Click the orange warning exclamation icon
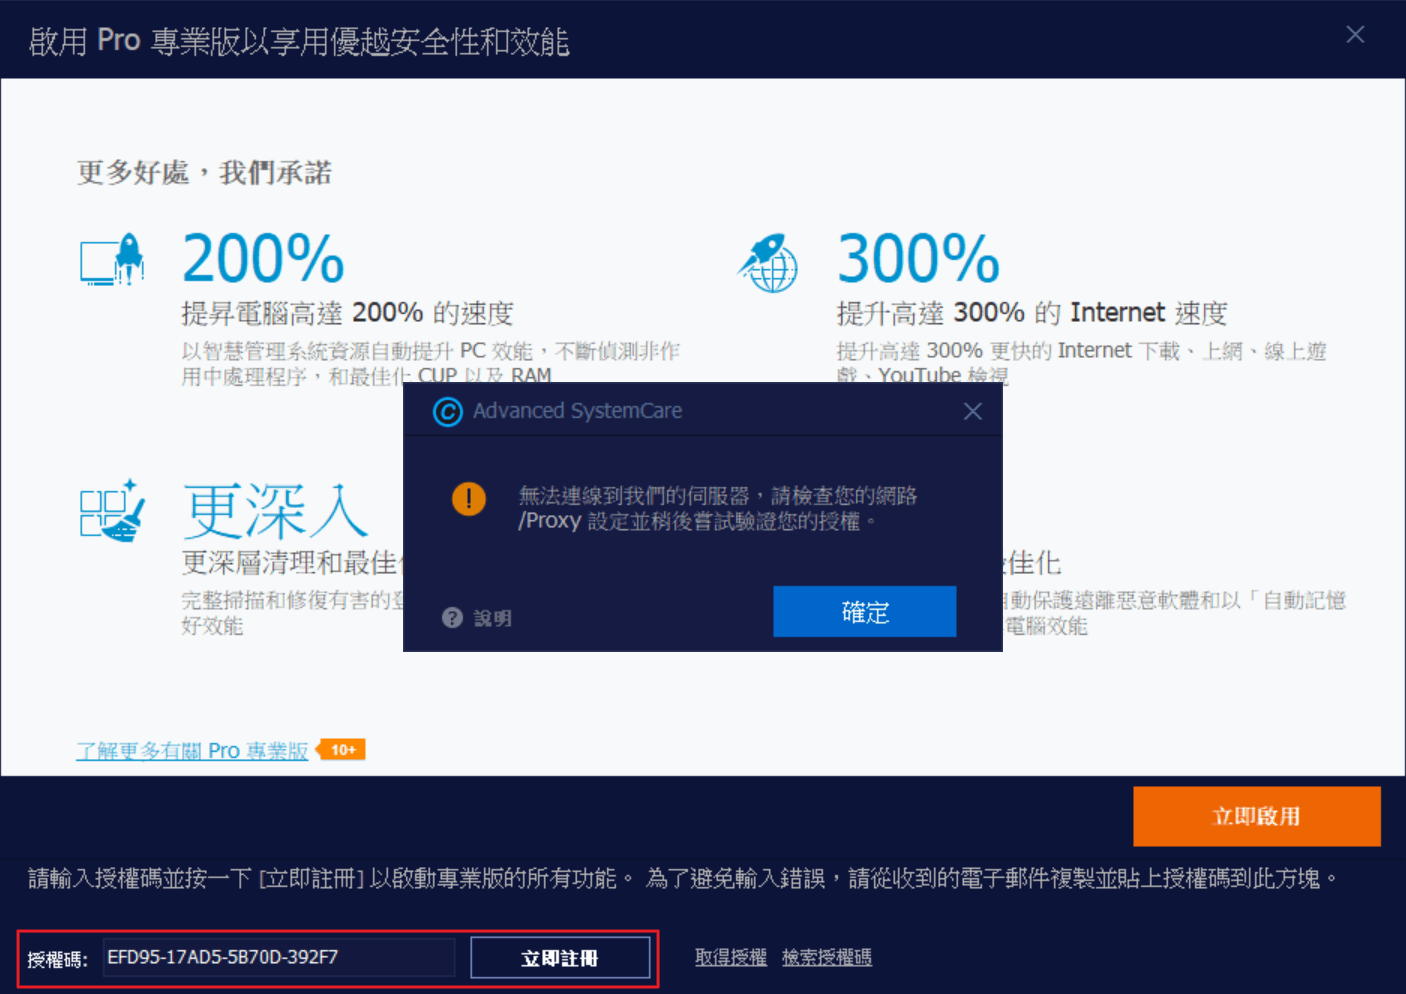Screen dimensions: 1406x994 click(x=468, y=498)
